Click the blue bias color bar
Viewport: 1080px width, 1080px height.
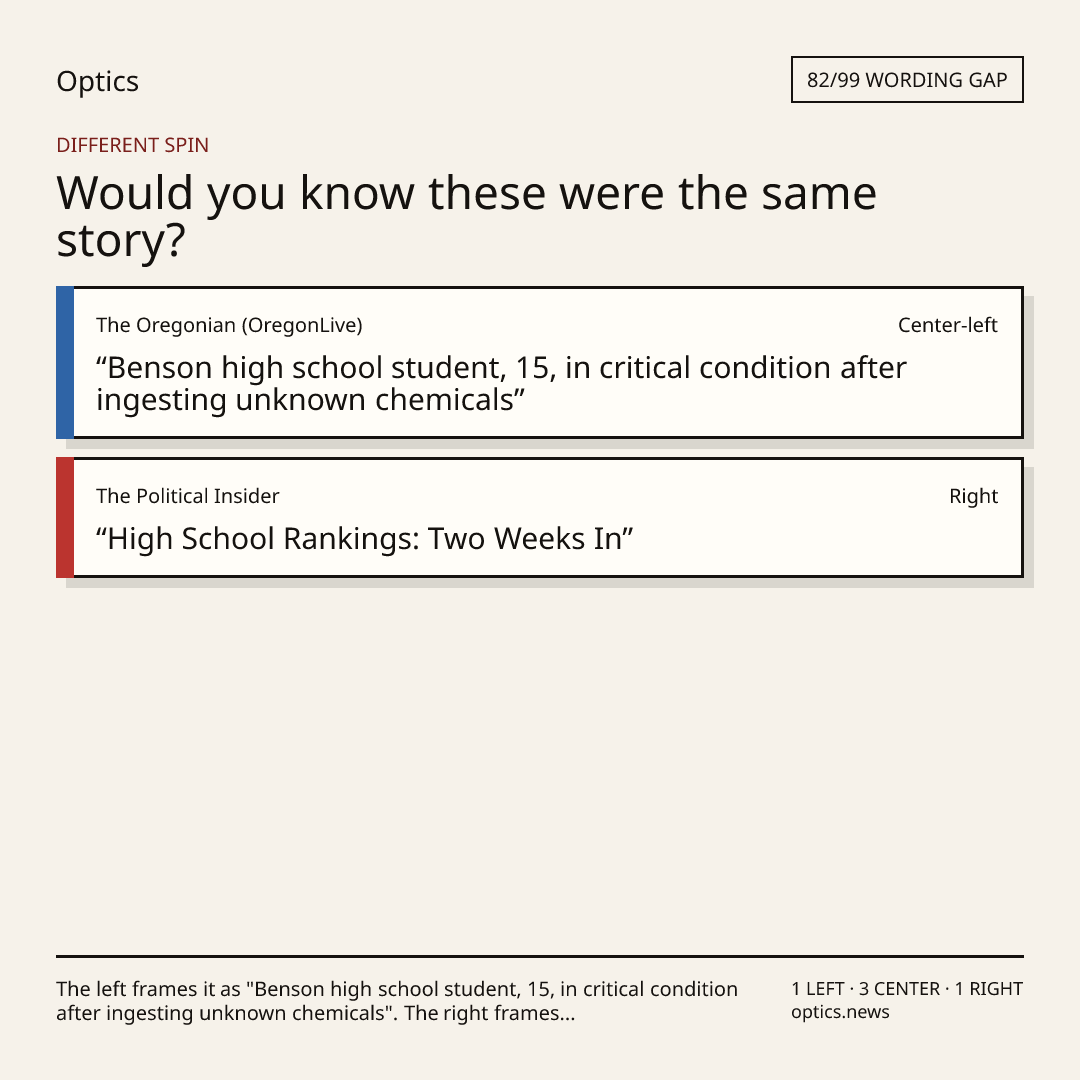tap(65, 362)
